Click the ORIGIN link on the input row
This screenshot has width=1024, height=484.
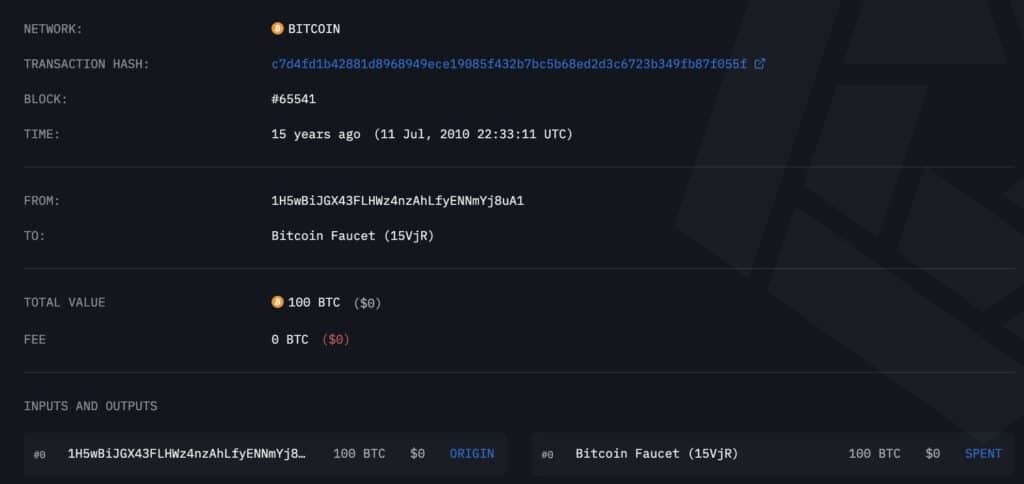coord(472,454)
